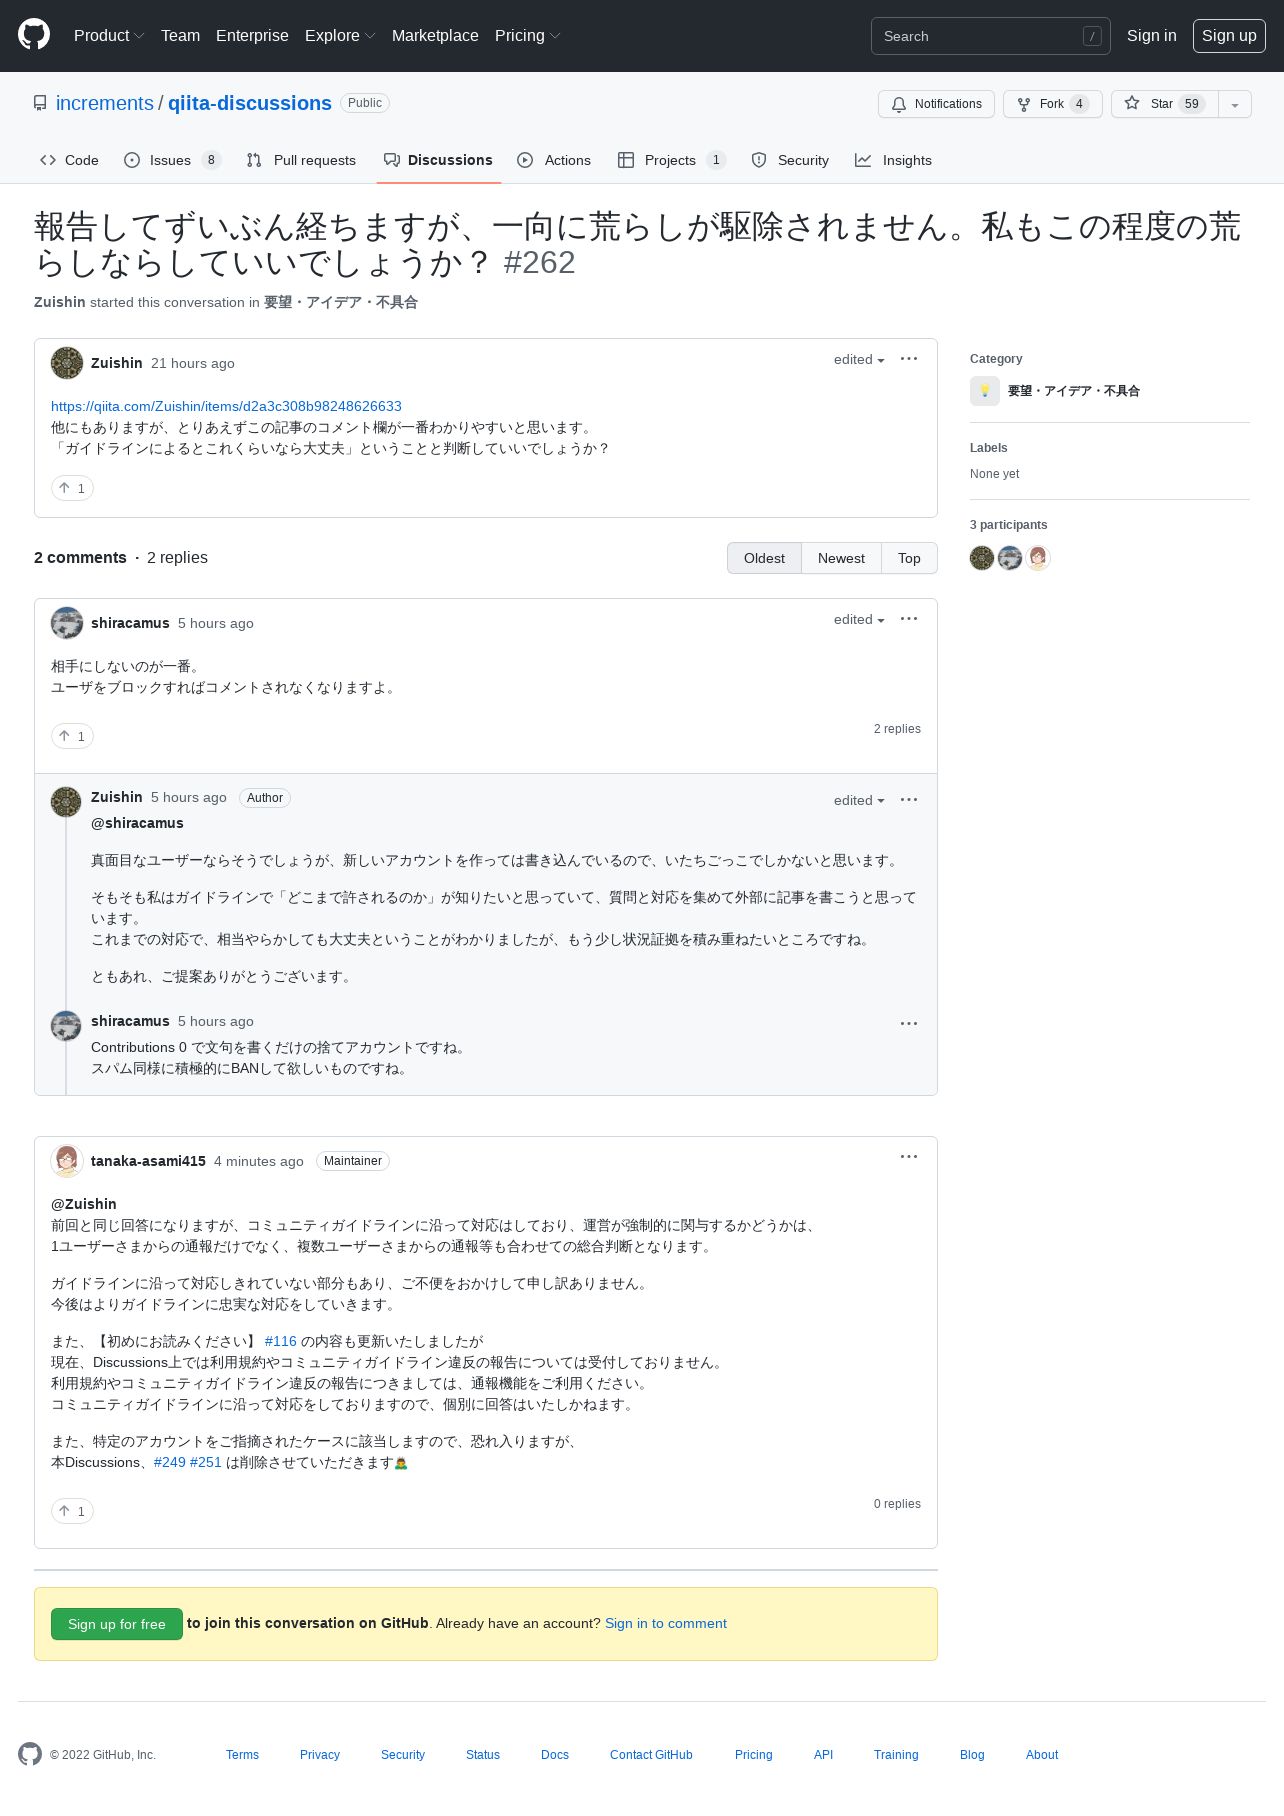Open the qiita.com Zuishin article link

[x=226, y=406]
